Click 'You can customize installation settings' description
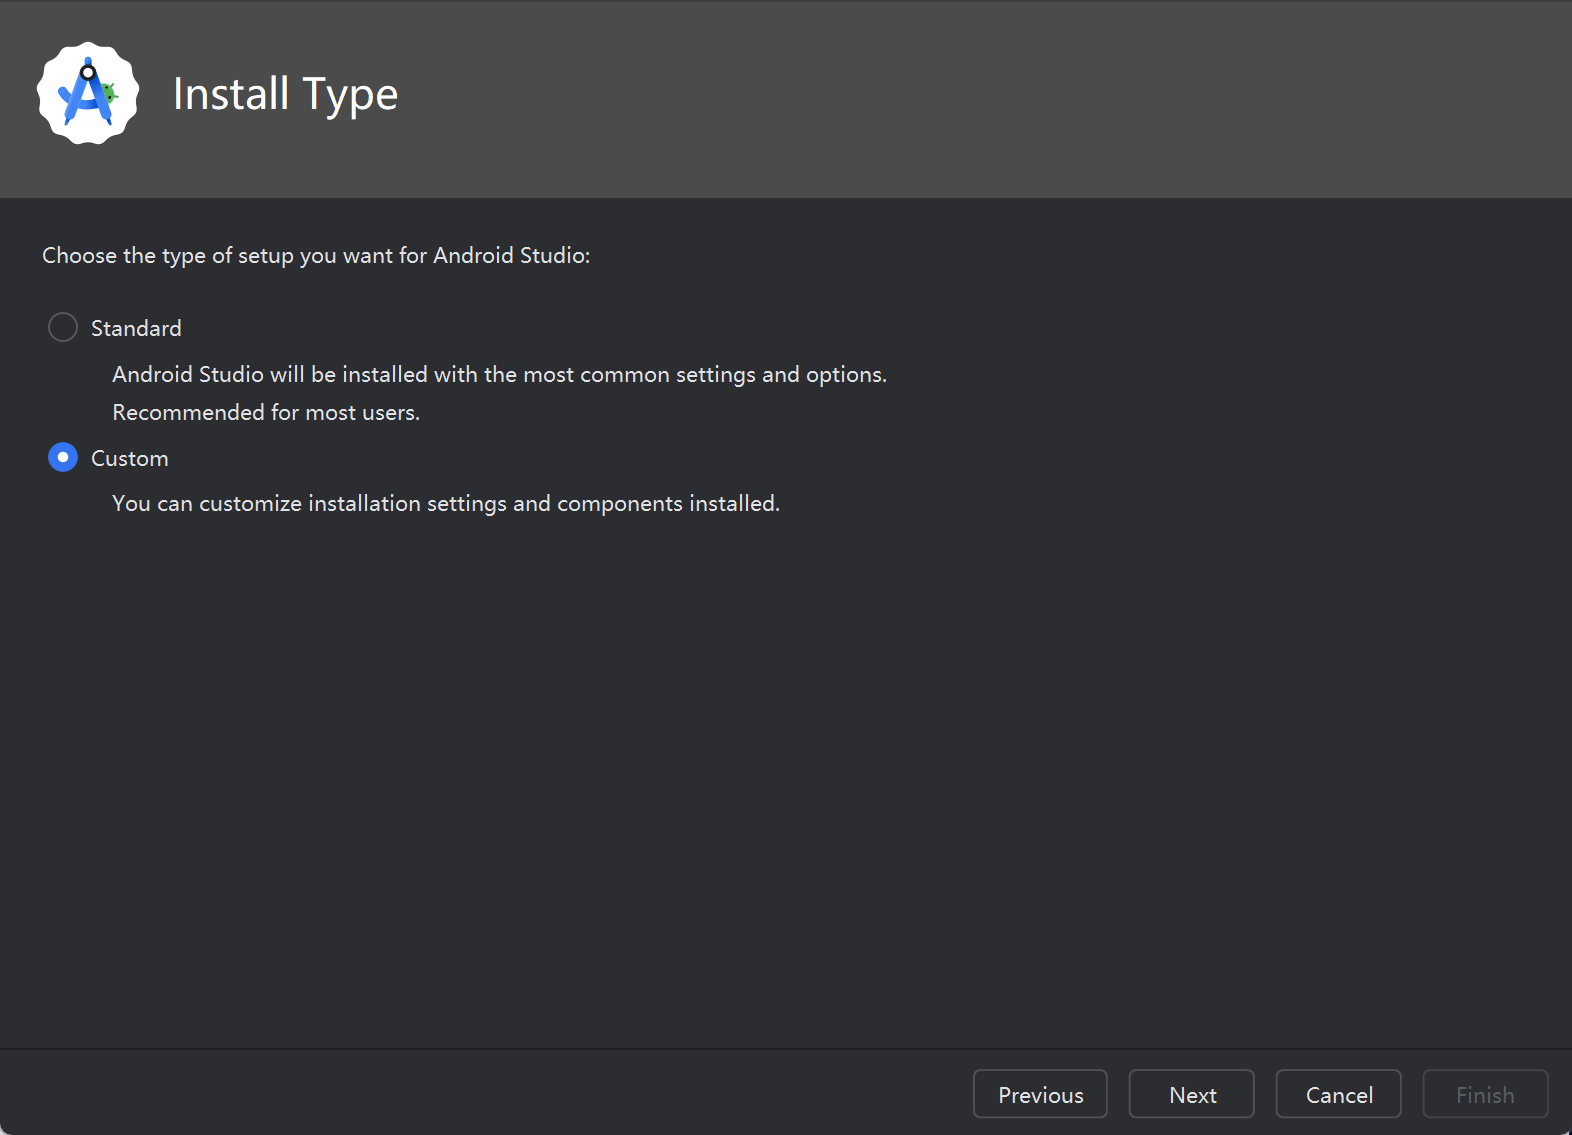The height and width of the screenshot is (1135, 1572). (x=446, y=503)
